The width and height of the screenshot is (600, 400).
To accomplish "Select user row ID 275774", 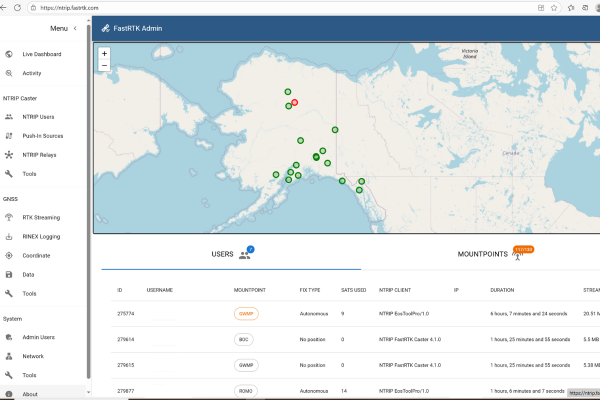I will [355, 313].
